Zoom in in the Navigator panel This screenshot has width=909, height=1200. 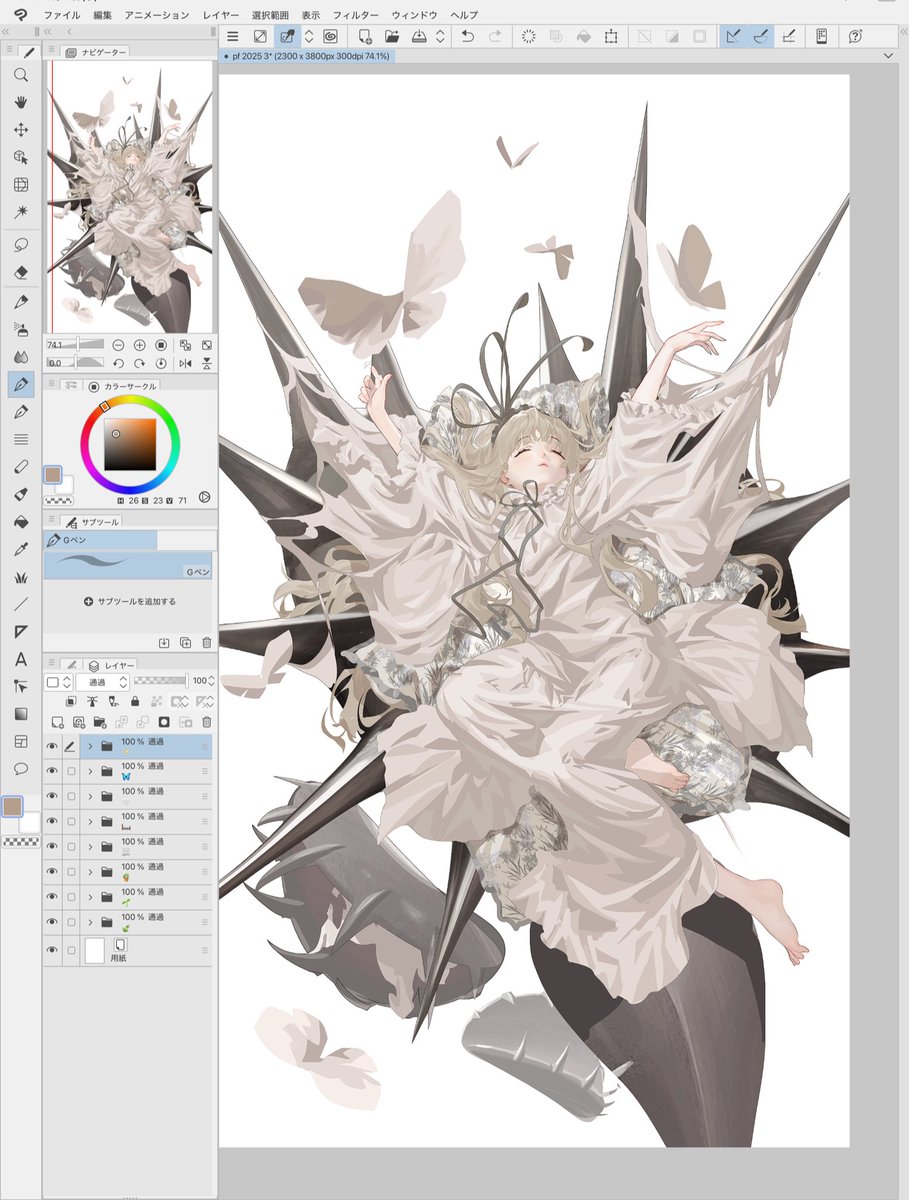[x=140, y=345]
